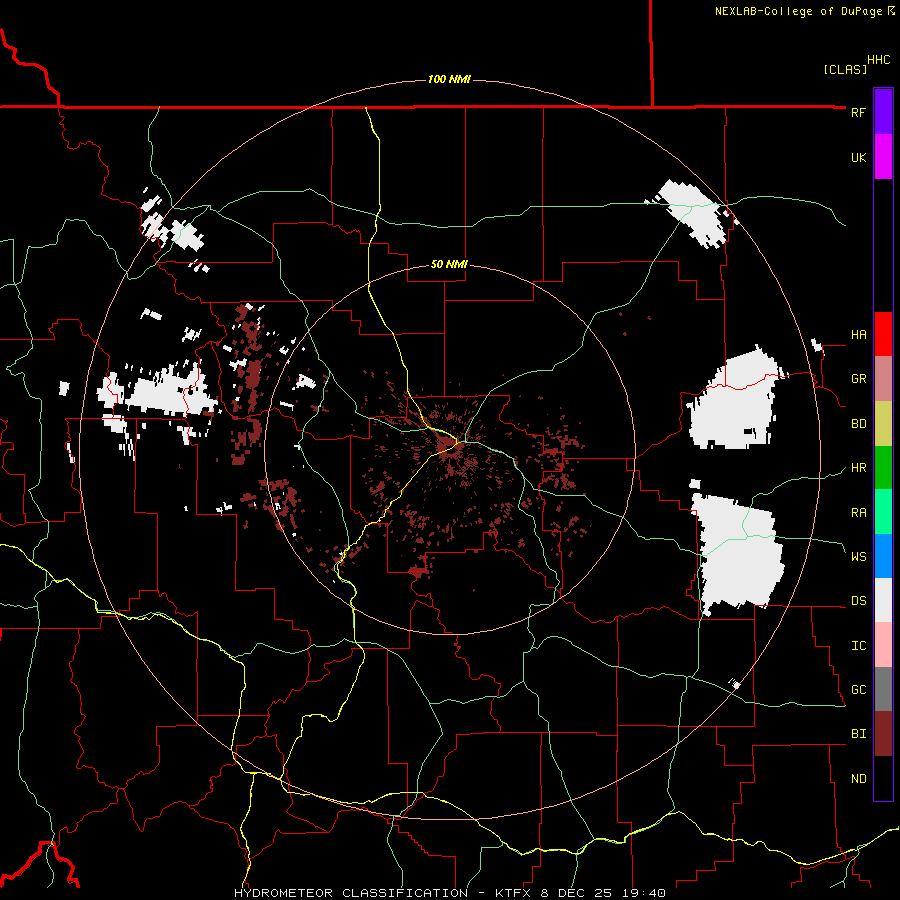The width and height of the screenshot is (900, 900).
Task: Click the ND black legend swatch
Action: click(883, 778)
